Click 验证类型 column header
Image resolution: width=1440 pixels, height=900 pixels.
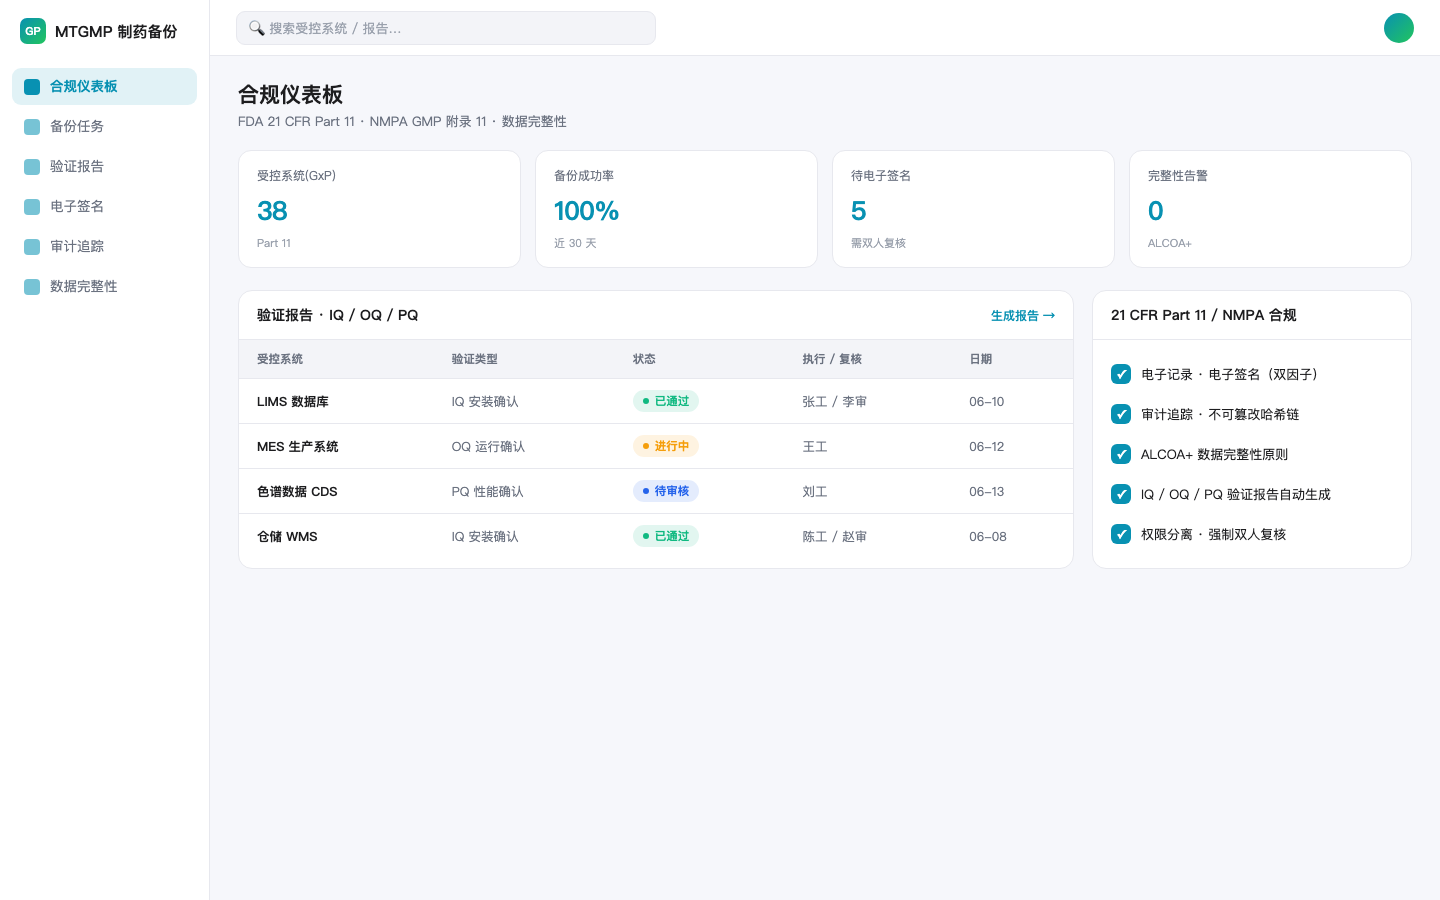coord(474,359)
